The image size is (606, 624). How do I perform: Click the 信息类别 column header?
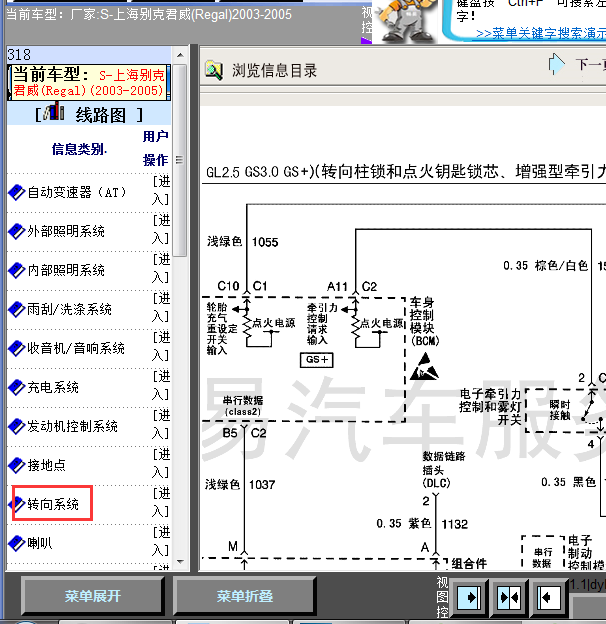(x=79, y=149)
